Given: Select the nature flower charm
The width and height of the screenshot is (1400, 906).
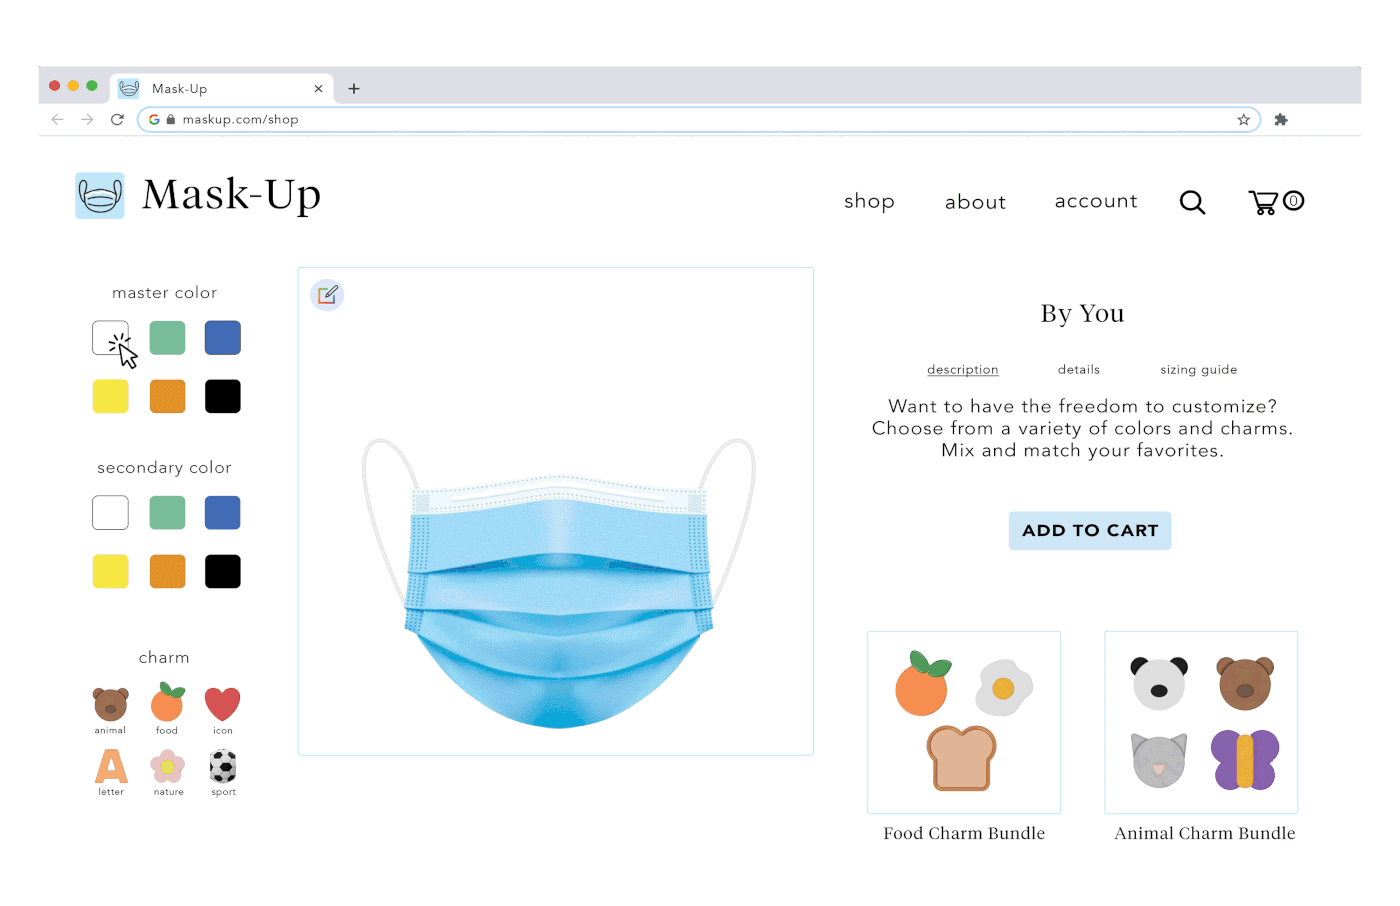Looking at the screenshot, I should tap(168, 767).
